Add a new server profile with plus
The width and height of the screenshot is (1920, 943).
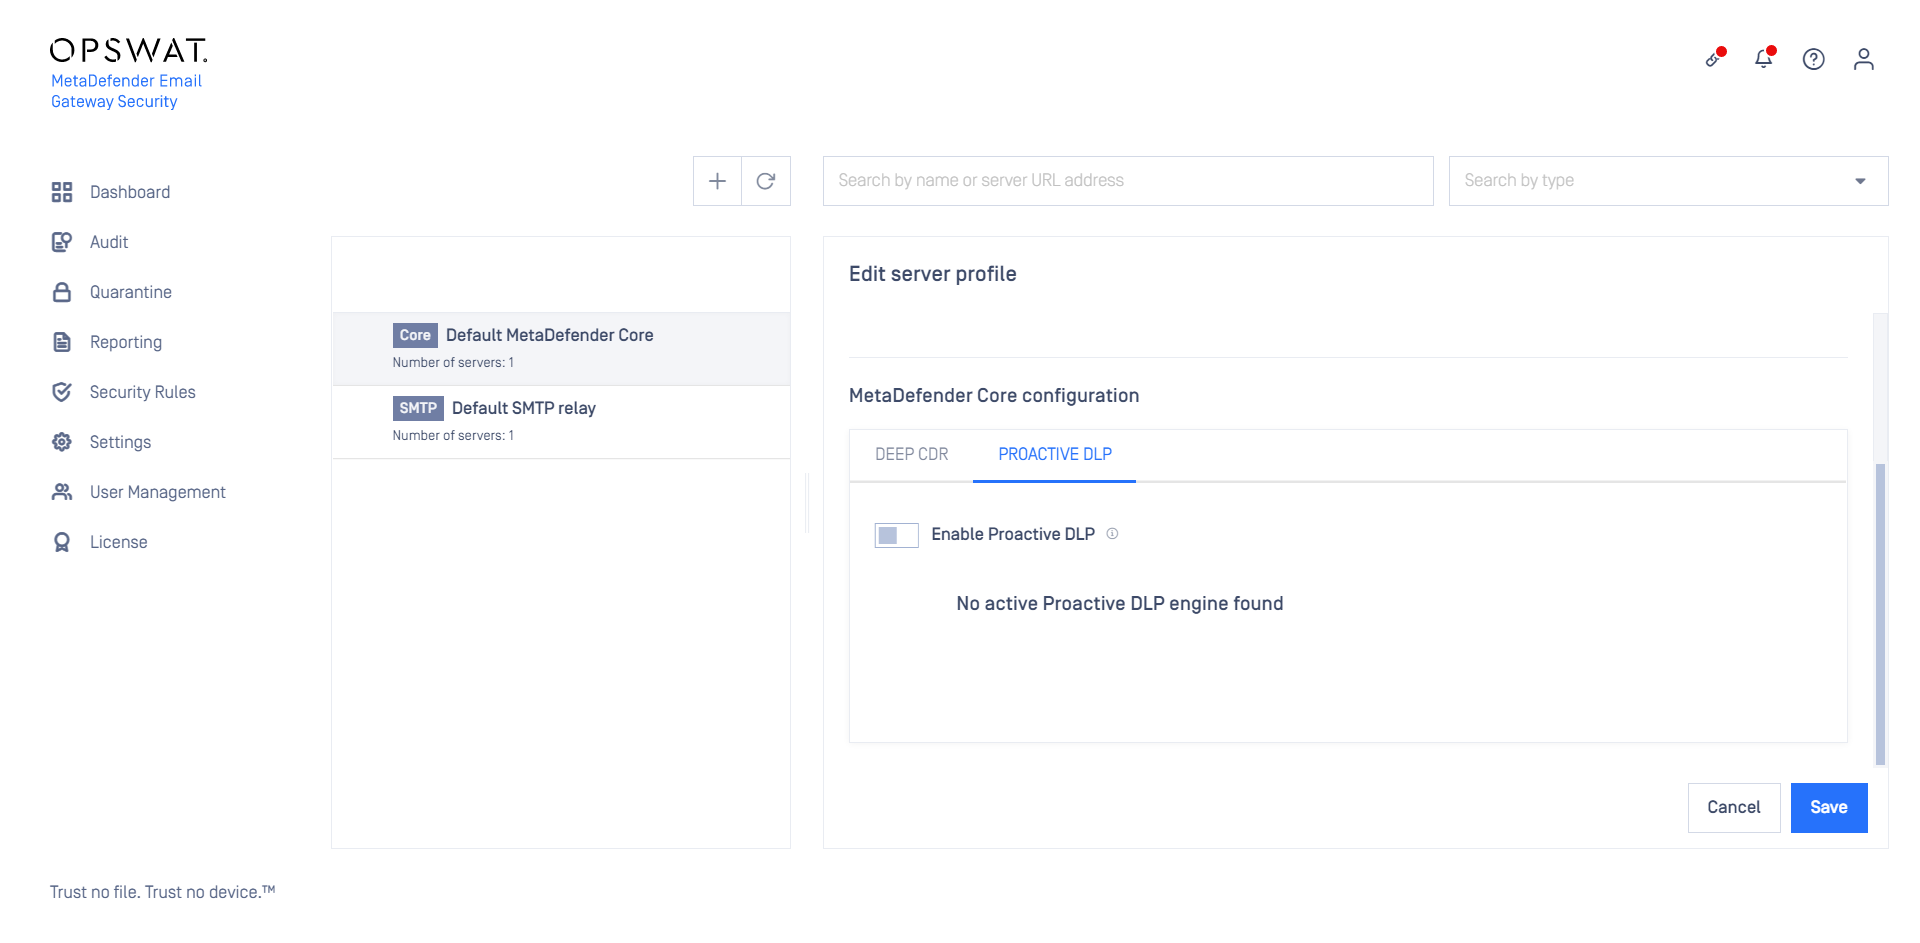[717, 181]
